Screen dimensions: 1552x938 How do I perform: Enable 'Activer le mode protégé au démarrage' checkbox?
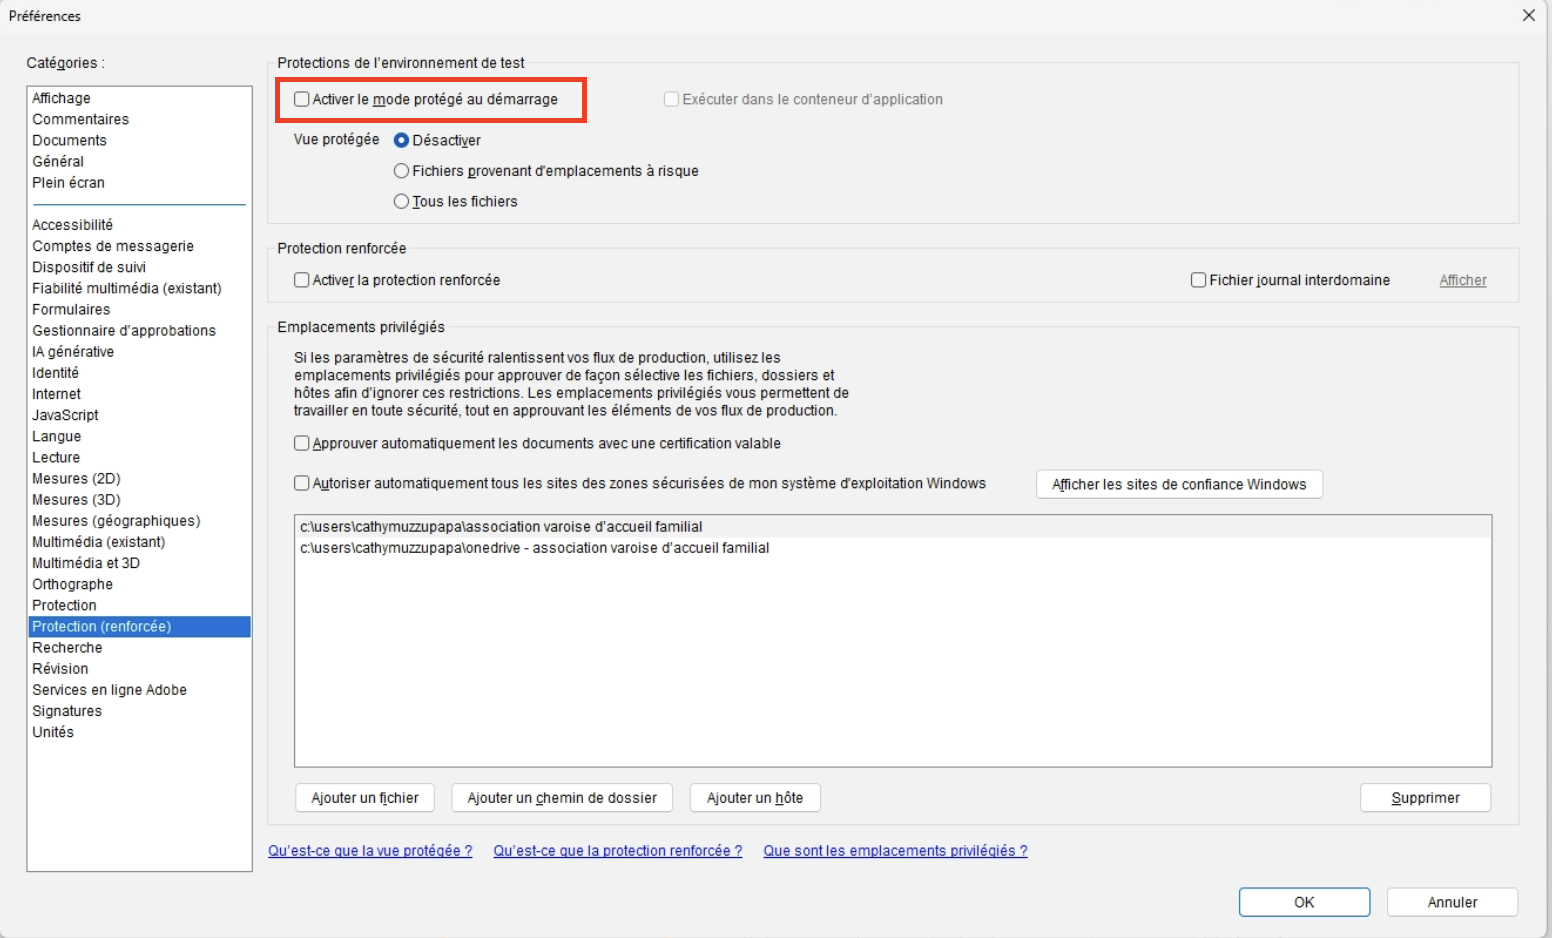pos(302,99)
